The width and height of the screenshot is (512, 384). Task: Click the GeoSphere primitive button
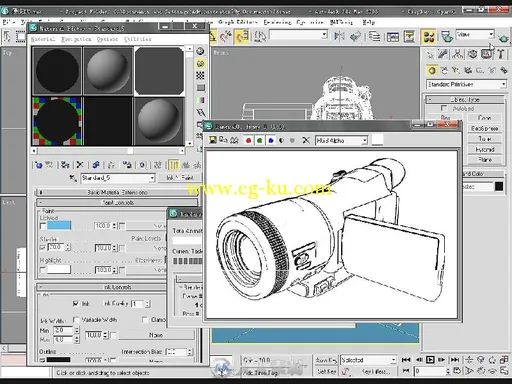[x=484, y=128]
